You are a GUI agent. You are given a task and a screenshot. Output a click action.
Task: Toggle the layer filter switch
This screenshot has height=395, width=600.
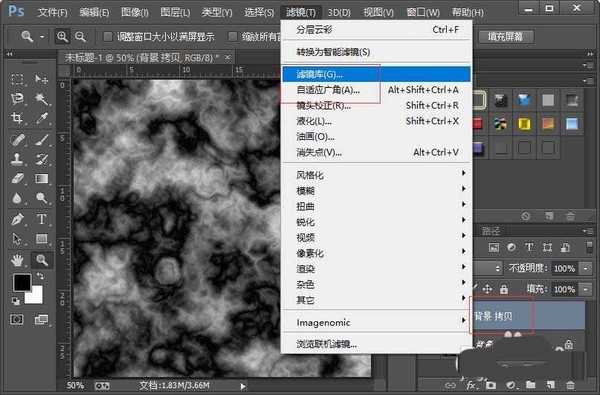(589, 247)
